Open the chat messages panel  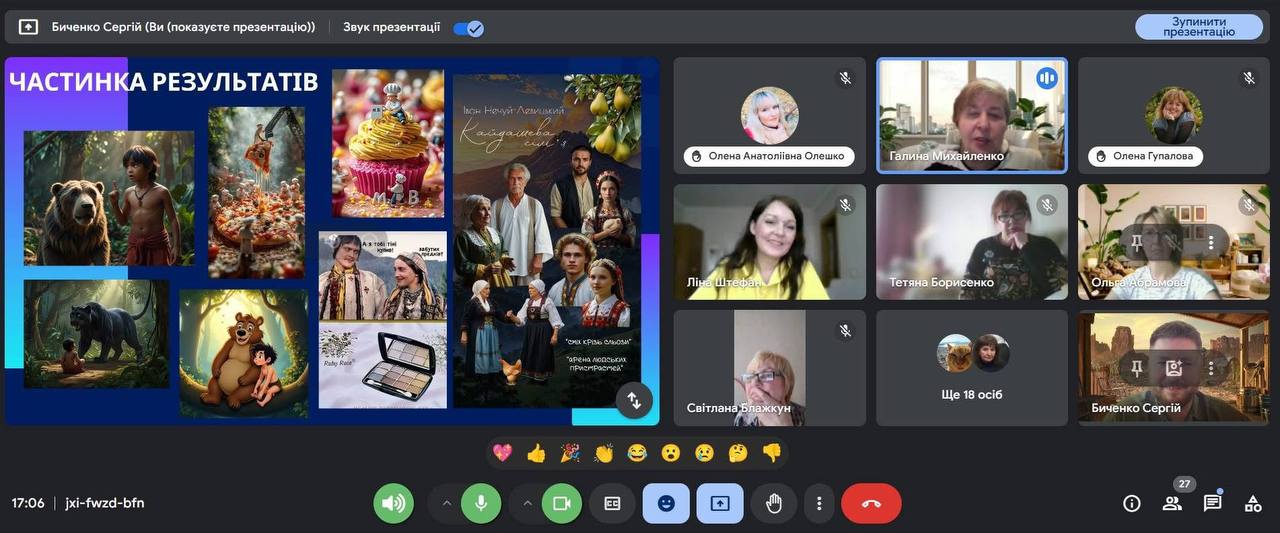coord(1212,503)
